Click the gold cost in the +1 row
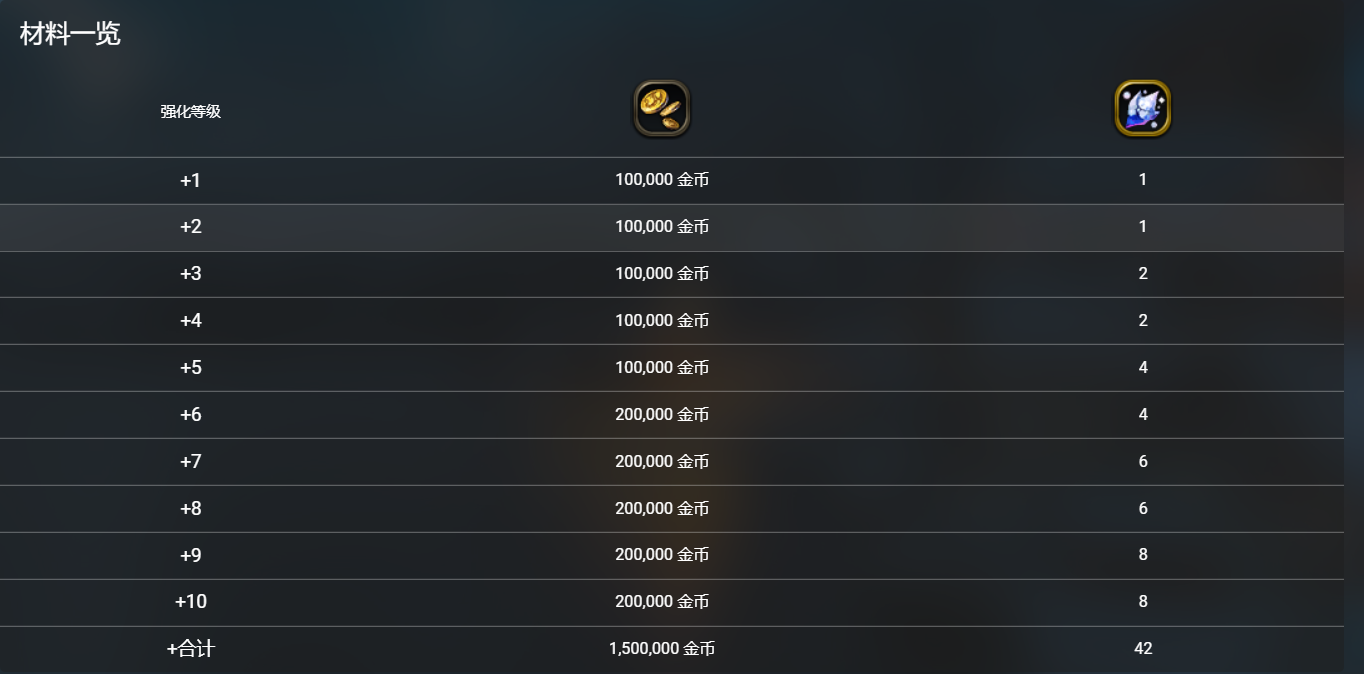The width and height of the screenshot is (1364, 674). (x=662, y=180)
